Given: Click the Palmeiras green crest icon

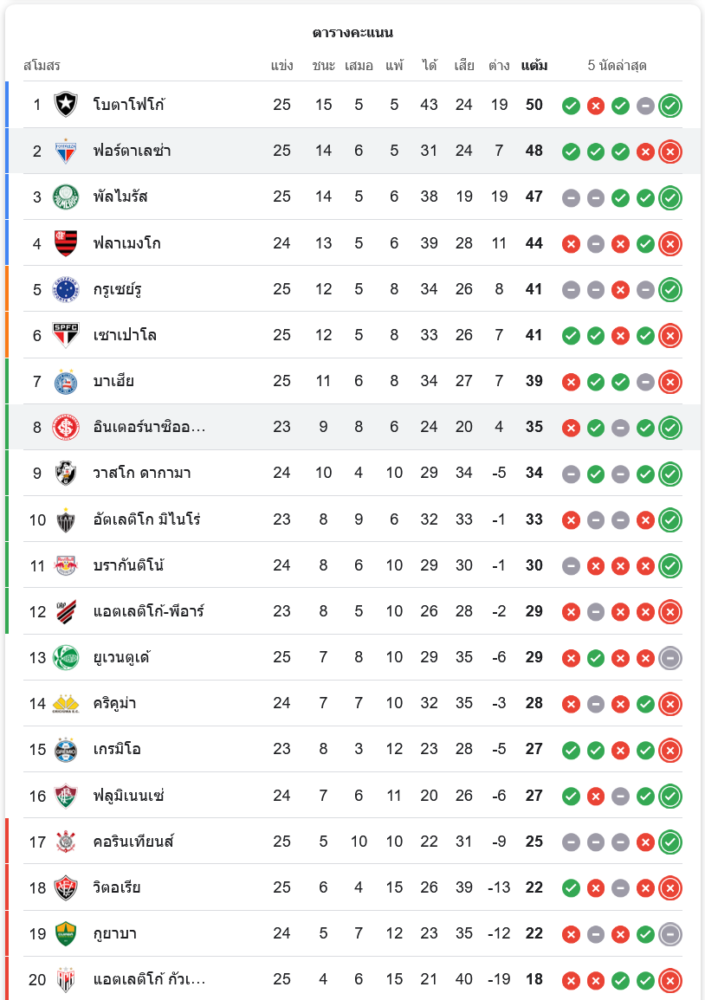Looking at the screenshot, I should pos(66,196).
